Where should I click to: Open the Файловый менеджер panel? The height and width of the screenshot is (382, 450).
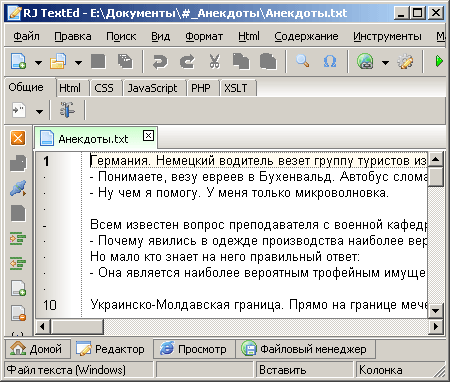tap(305, 349)
